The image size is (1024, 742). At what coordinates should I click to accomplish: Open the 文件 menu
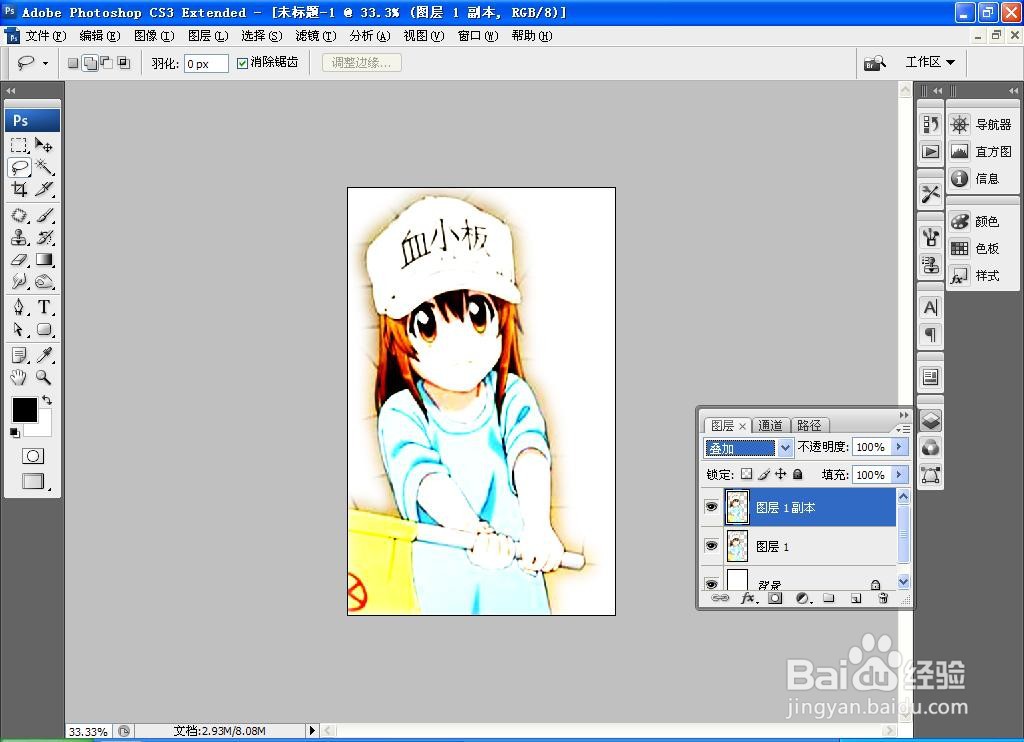click(x=45, y=36)
